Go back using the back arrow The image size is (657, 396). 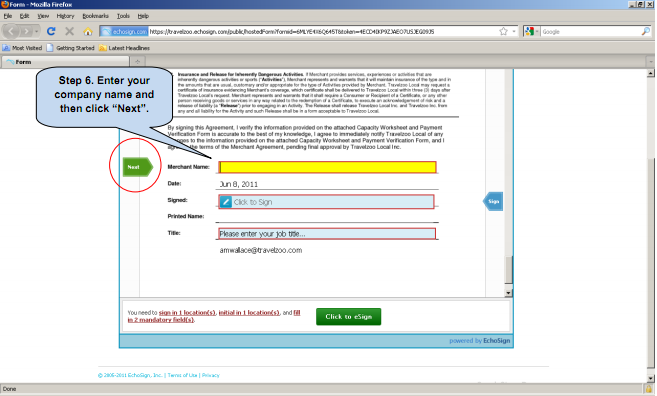pyautogui.click(x=11, y=31)
